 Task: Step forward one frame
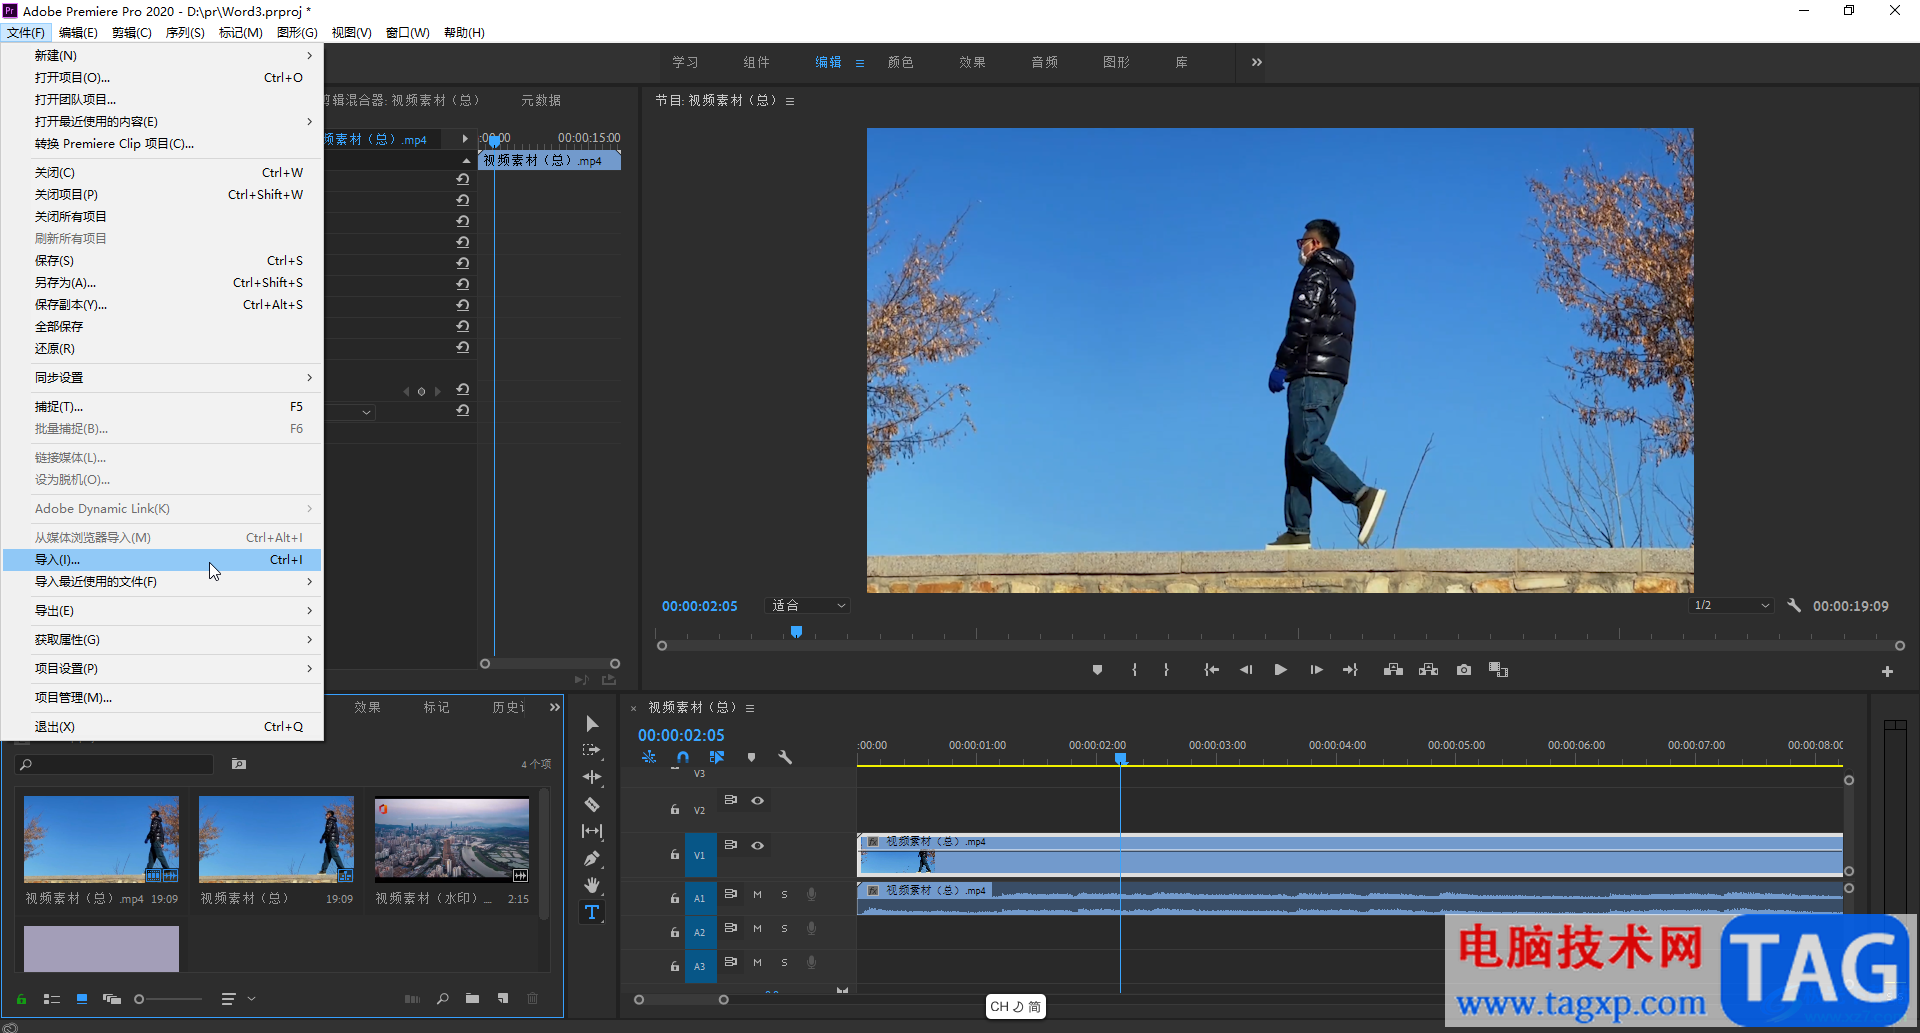[1316, 670]
